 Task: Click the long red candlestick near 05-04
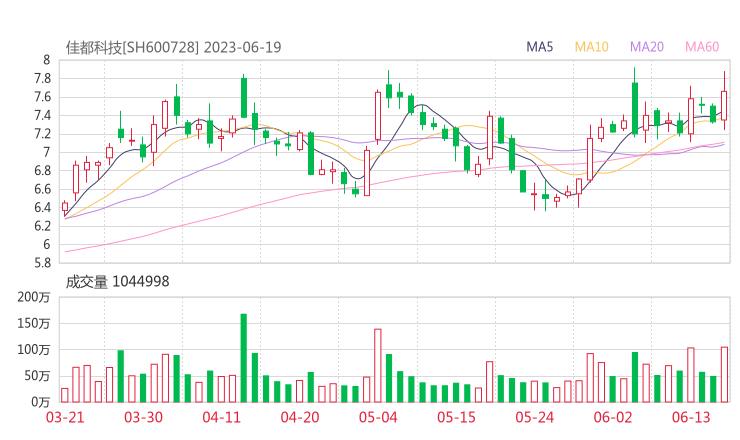(x=378, y=117)
